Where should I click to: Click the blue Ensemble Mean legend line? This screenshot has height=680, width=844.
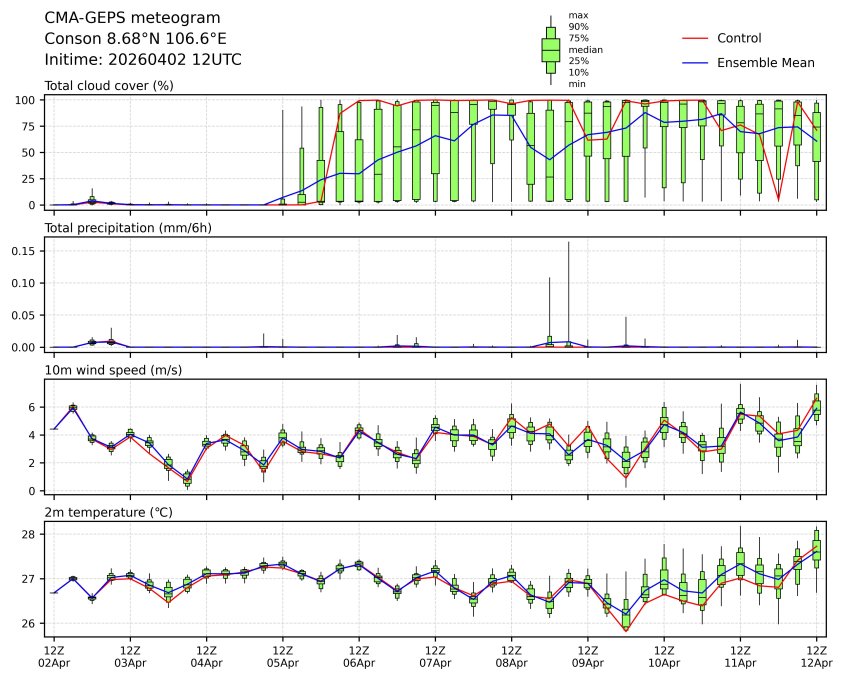click(695, 63)
